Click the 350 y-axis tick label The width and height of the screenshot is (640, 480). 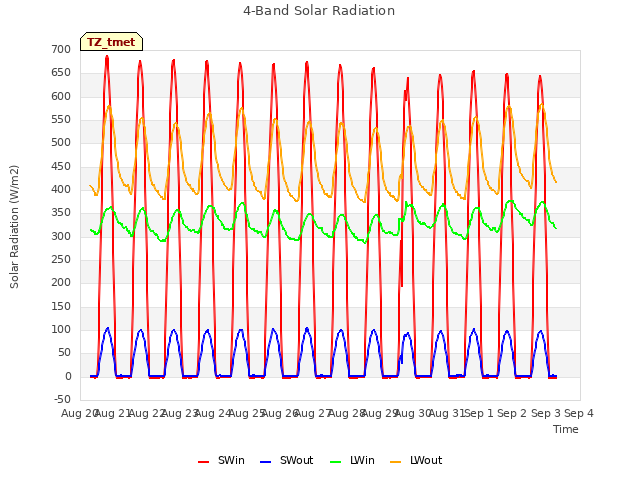(61, 213)
